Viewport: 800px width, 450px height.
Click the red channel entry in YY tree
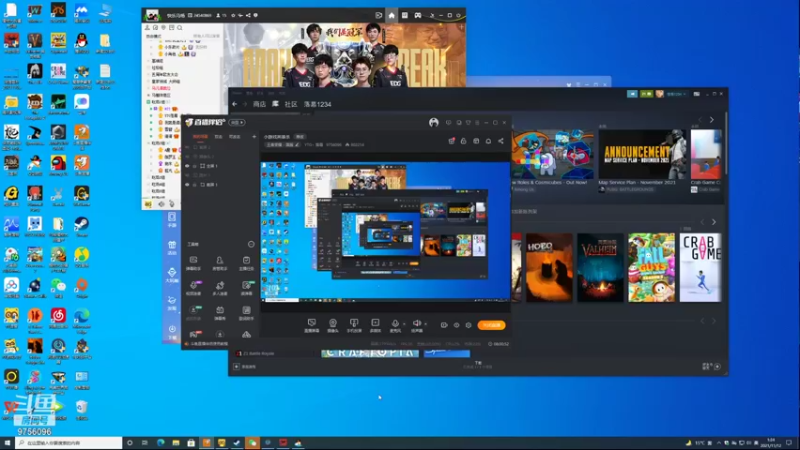pos(161,88)
